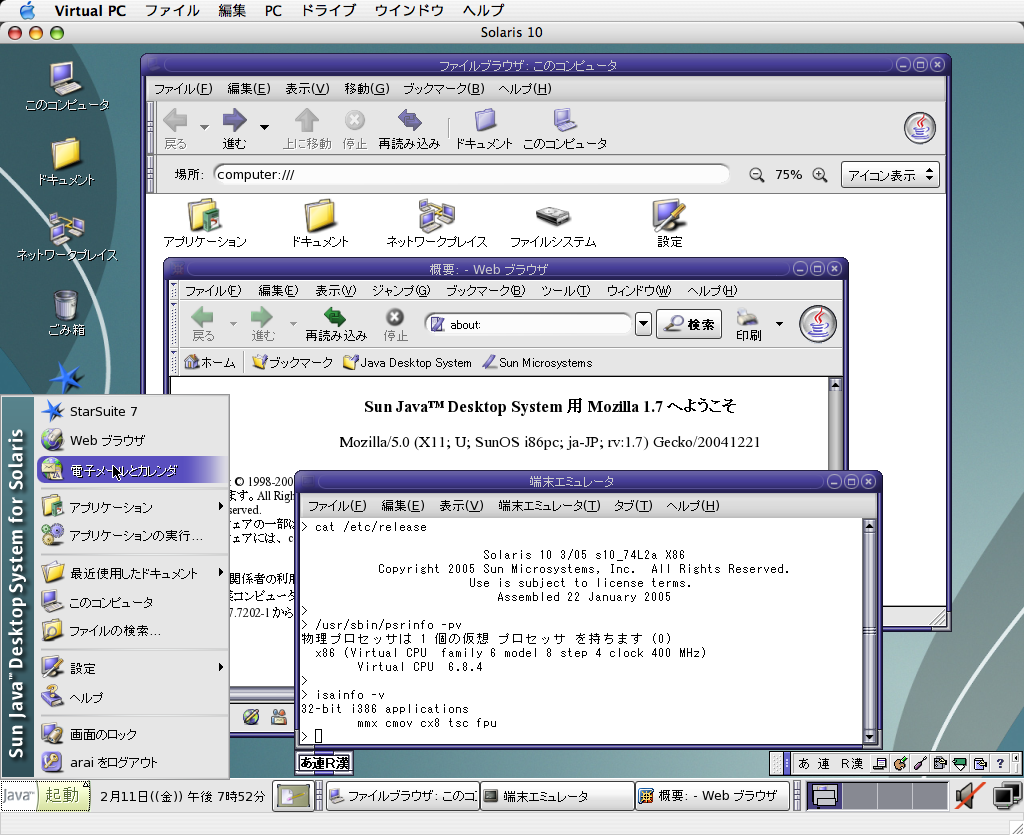Click ドキュメント toolbar button in file browser
Image resolution: width=1024 pixels, height=835 pixels.
click(484, 129)
